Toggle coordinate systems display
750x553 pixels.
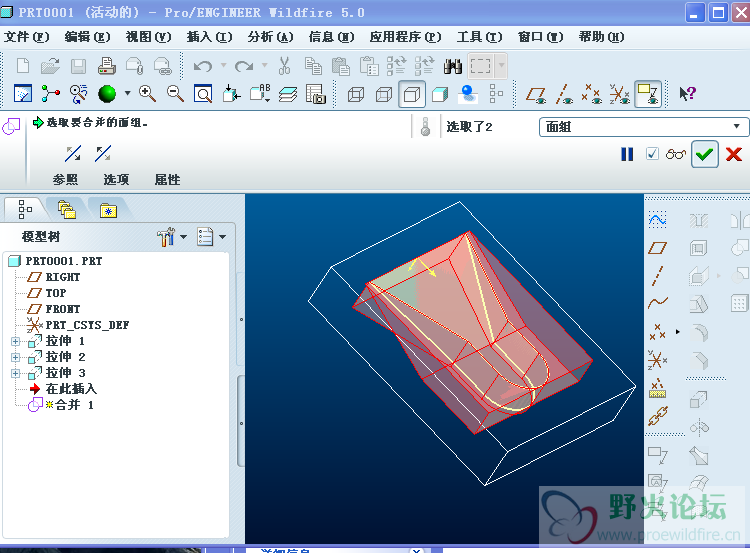tap(619, 94)
